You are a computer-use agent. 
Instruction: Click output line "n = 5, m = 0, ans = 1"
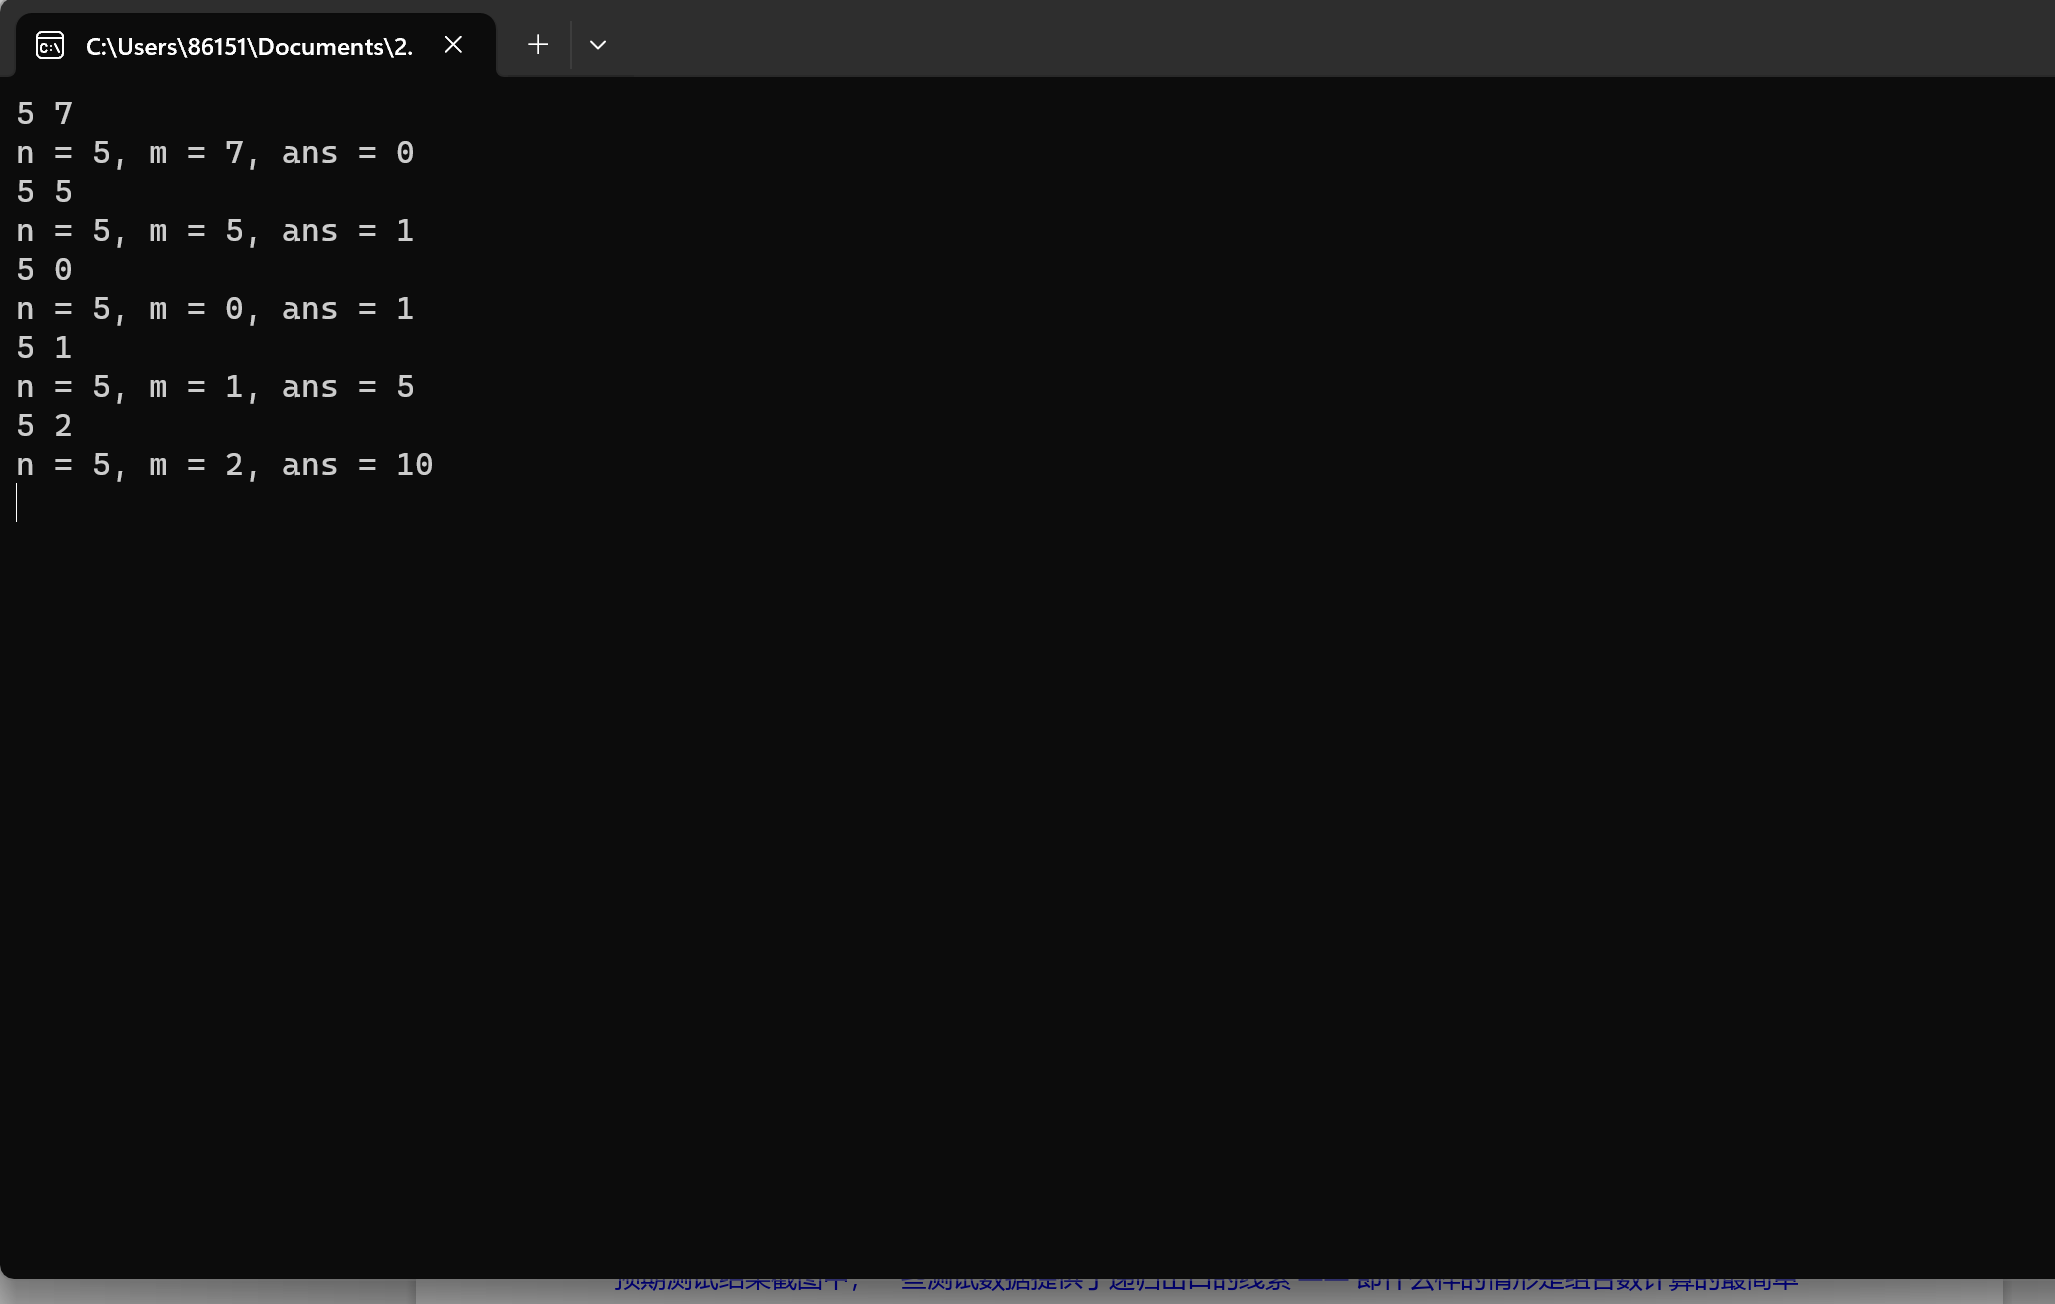coord(215,309)
